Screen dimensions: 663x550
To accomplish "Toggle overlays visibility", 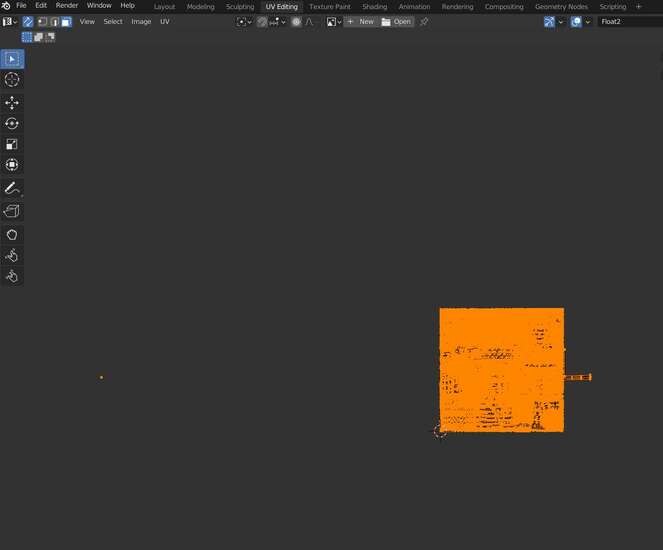I will (x=576, y=22).
